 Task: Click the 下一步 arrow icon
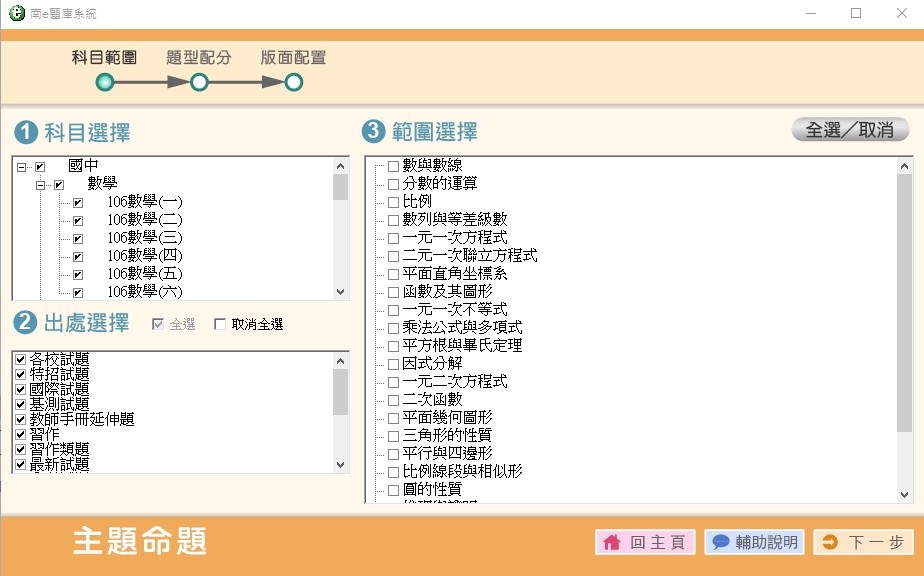(830, 543)
